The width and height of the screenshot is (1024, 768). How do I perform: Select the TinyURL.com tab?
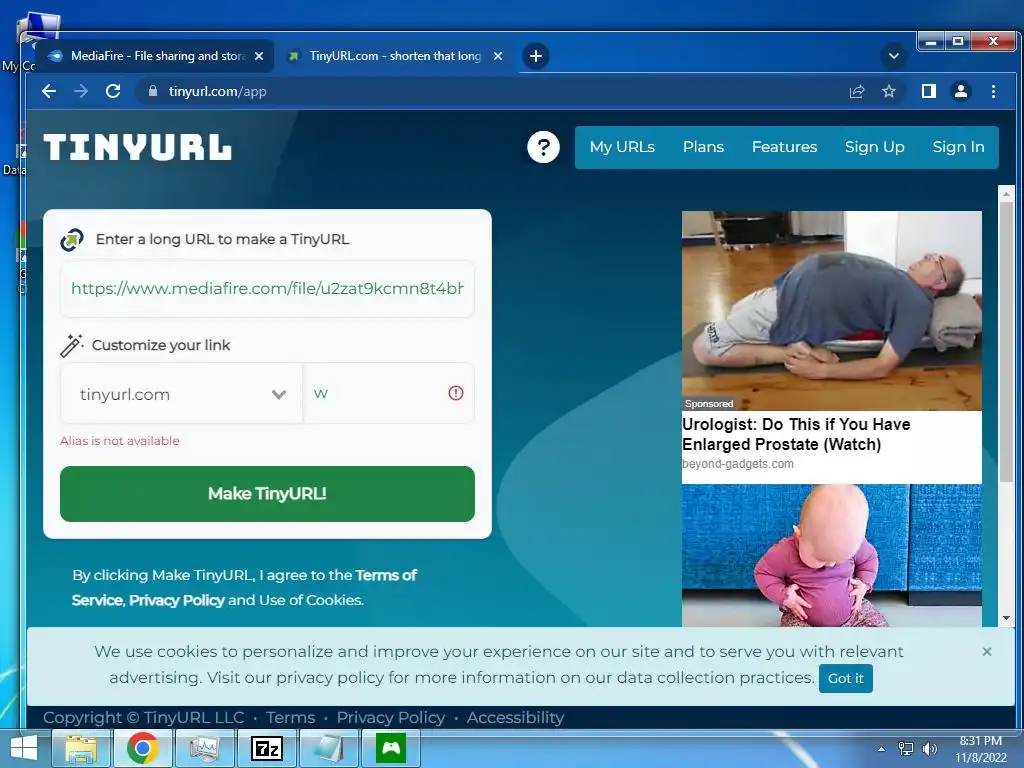(394, 56)
